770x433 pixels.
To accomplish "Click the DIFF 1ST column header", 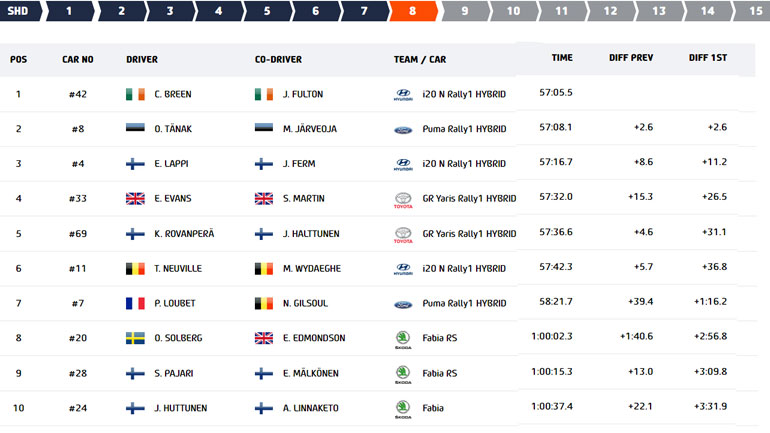I will 708,58.
